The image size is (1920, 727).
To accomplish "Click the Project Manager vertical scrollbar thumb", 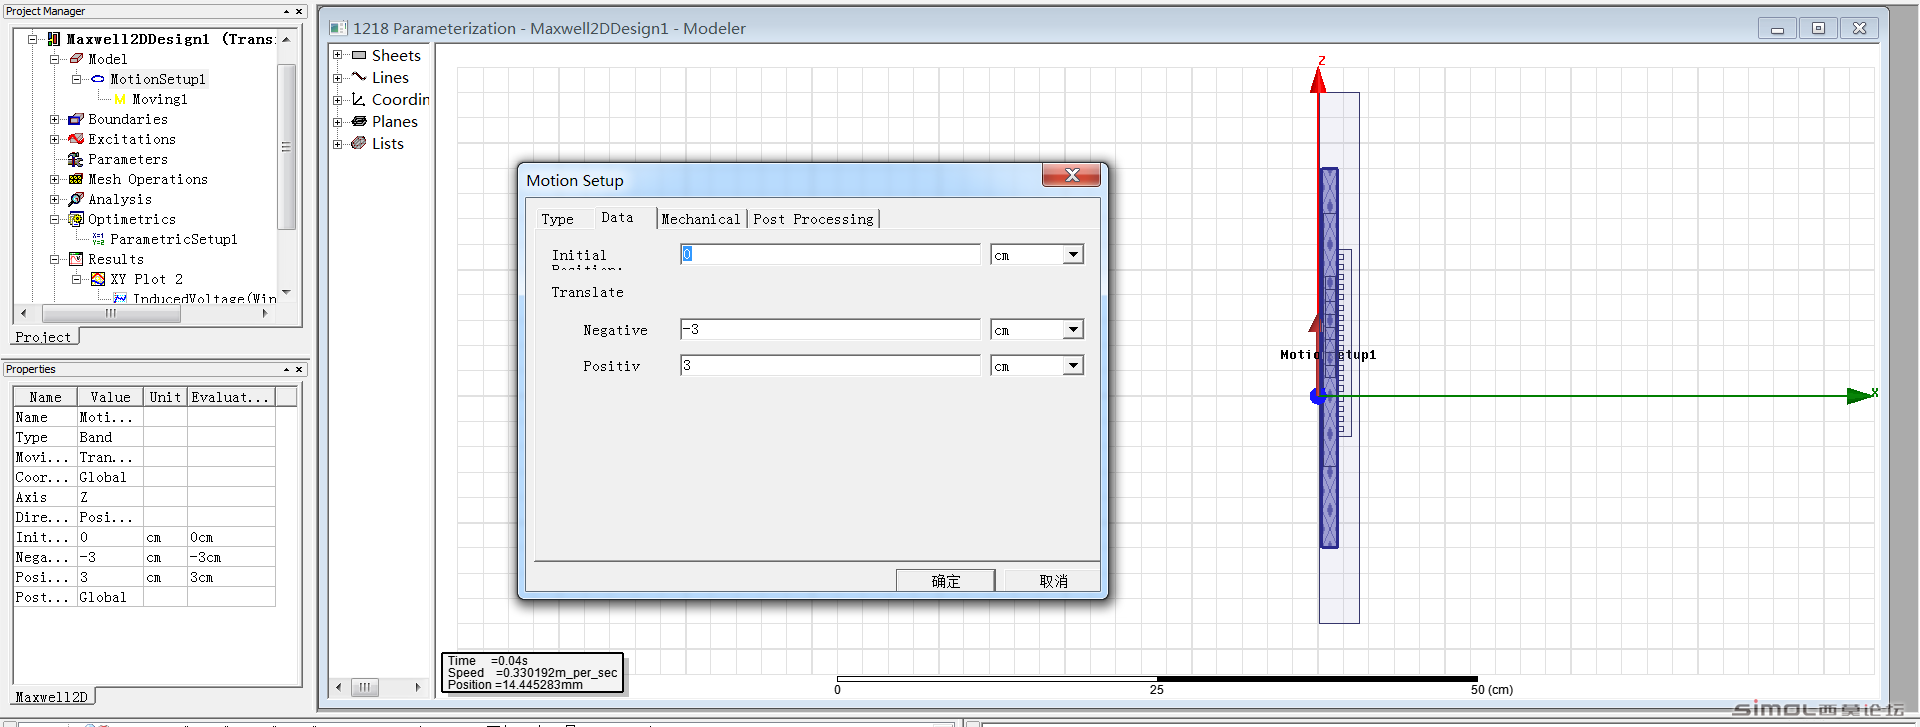I will (x=286, y=146).
